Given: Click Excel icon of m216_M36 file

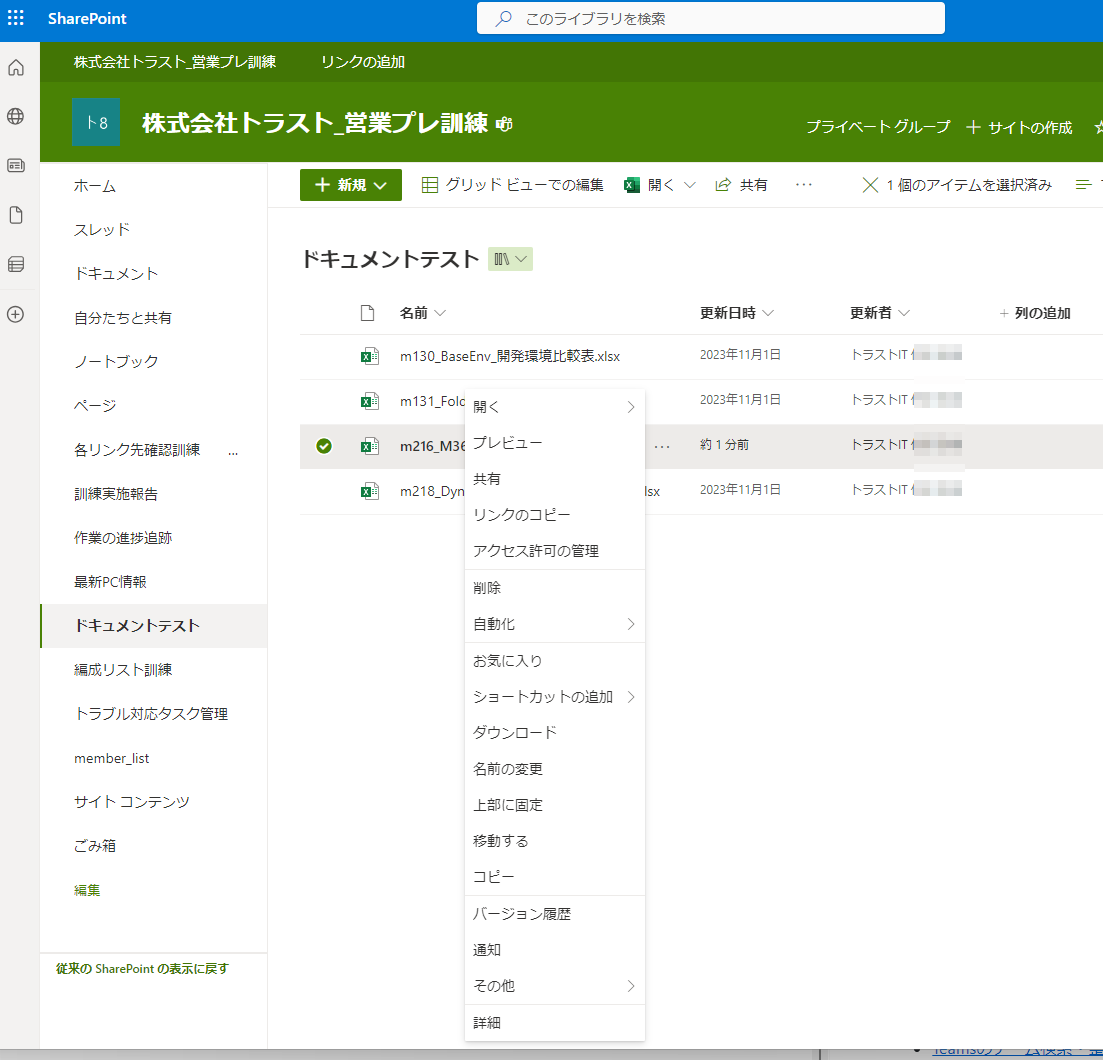Looking at the screenshot, I should [369, 446].
